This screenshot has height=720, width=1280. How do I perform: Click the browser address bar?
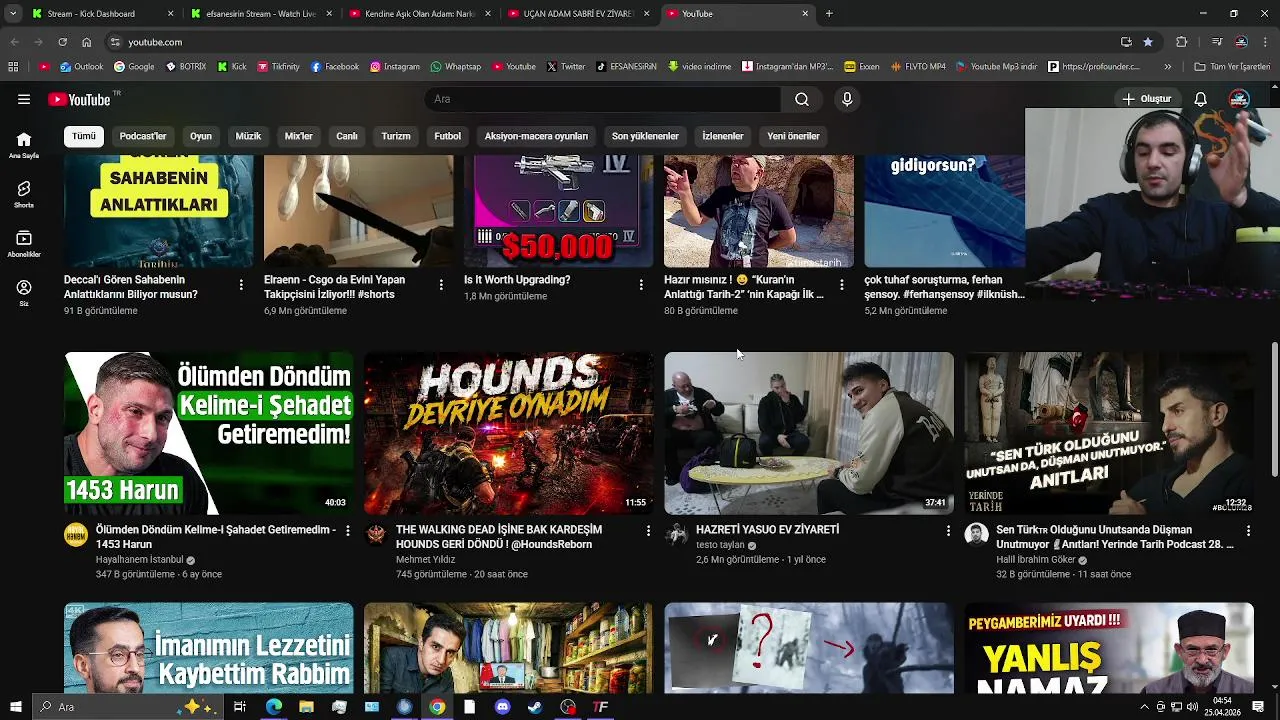(x=610, y=42)
